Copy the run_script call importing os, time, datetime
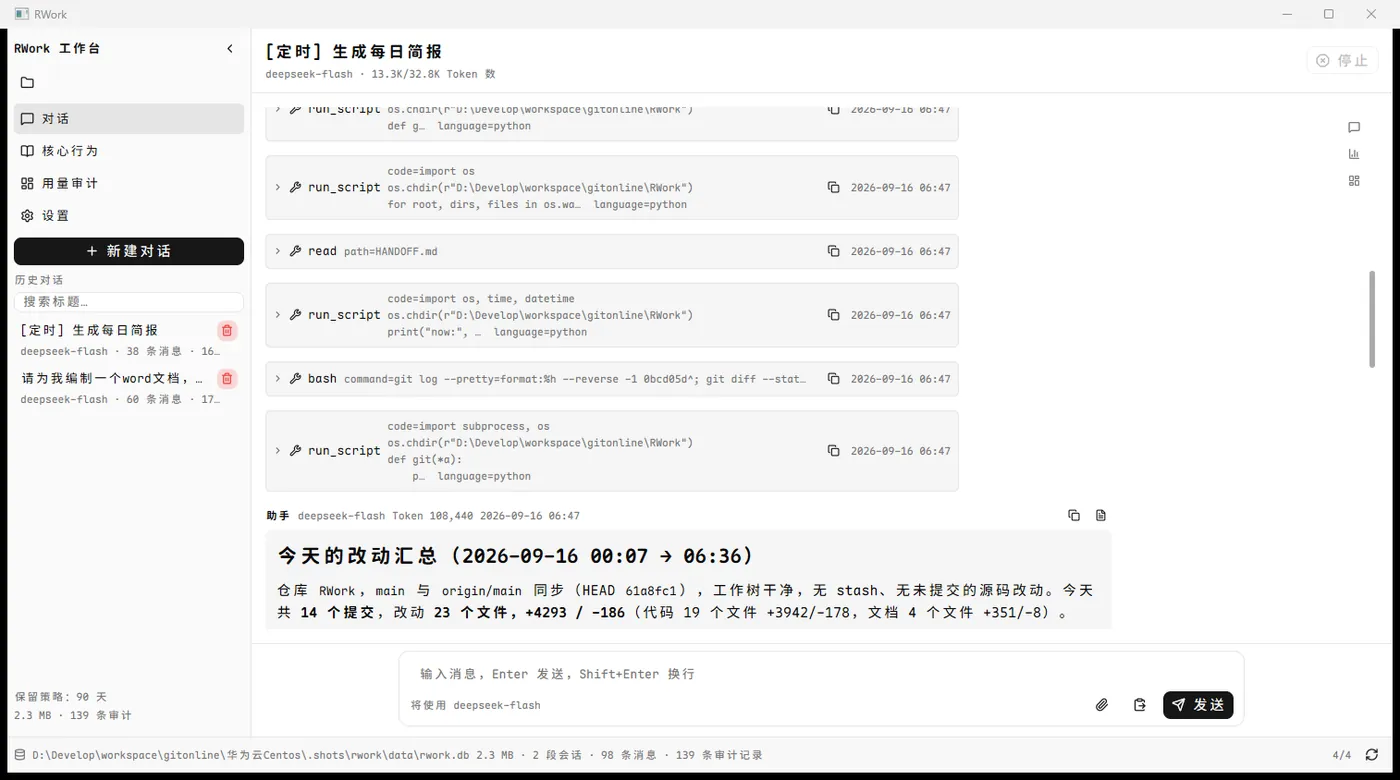 (833, 315)
